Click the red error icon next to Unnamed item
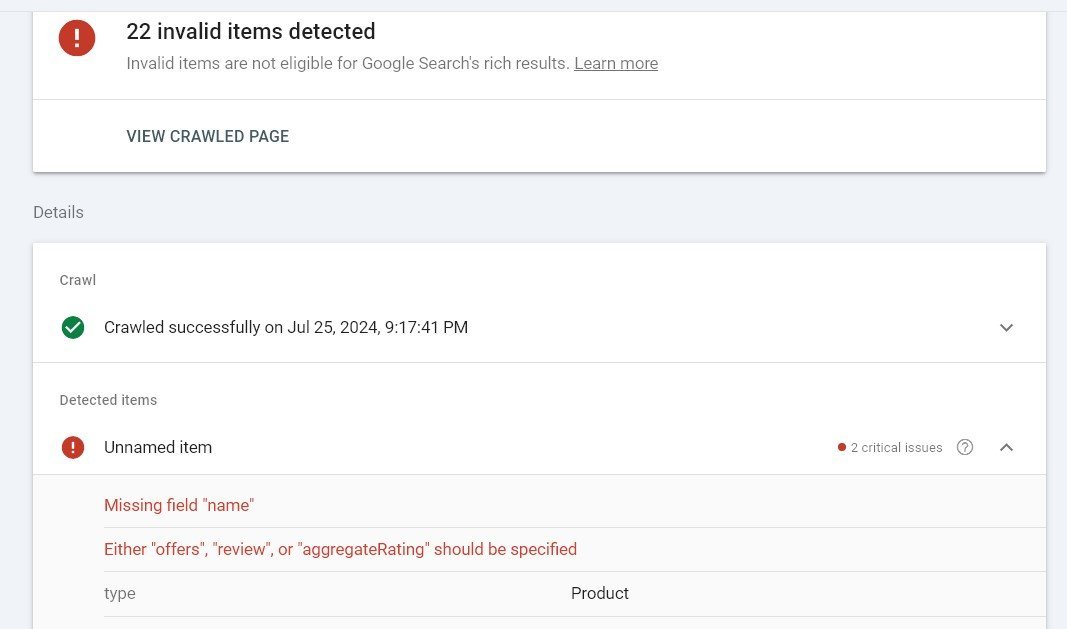The width and height of the screenshot is (1067, 629). 73,447
